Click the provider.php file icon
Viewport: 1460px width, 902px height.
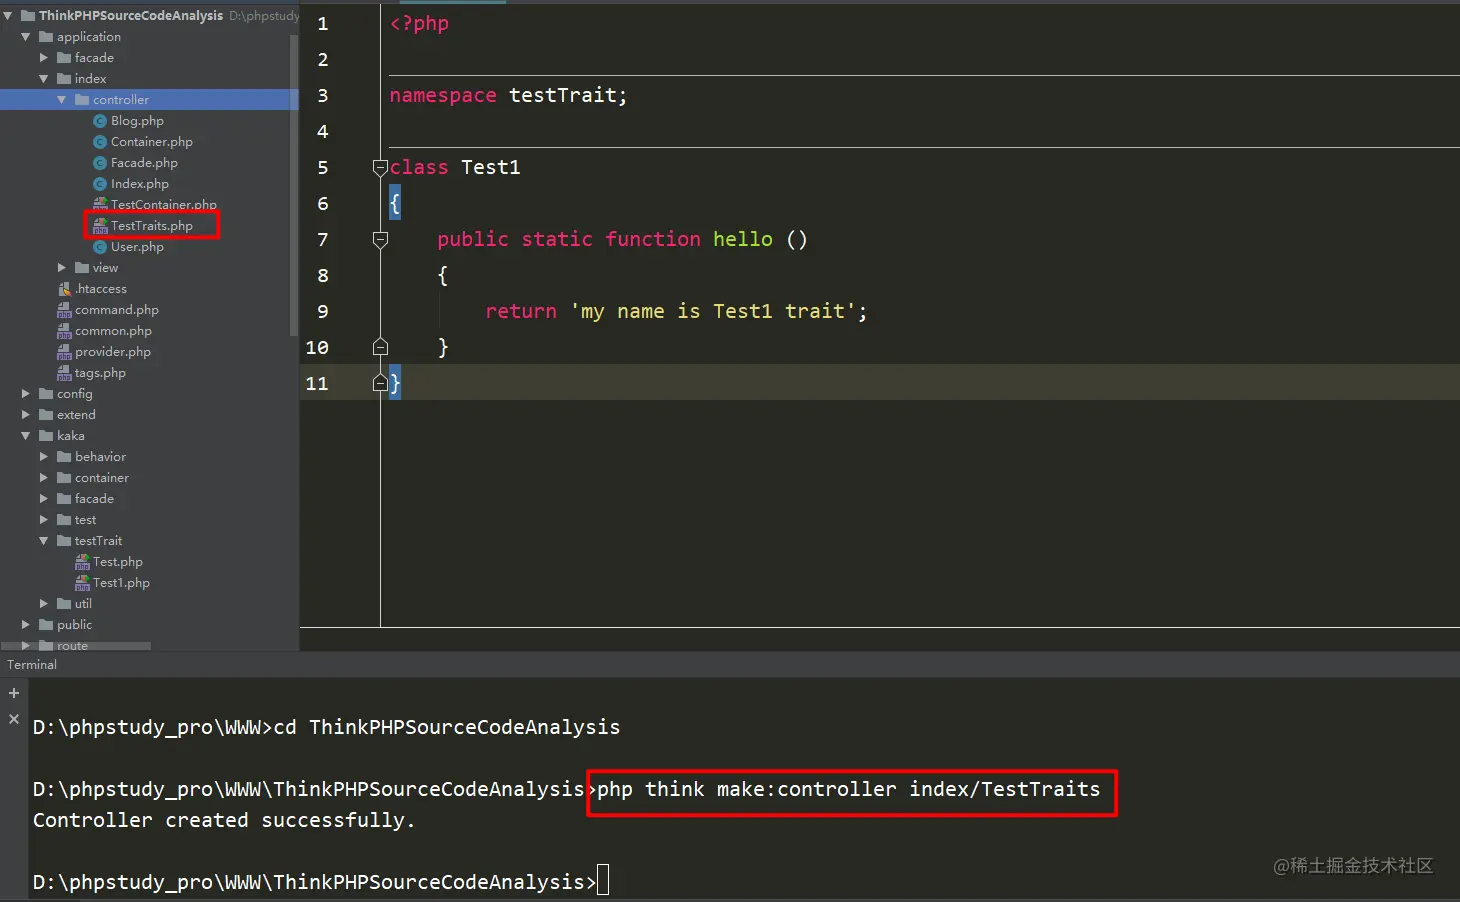(x=64, y=352)
